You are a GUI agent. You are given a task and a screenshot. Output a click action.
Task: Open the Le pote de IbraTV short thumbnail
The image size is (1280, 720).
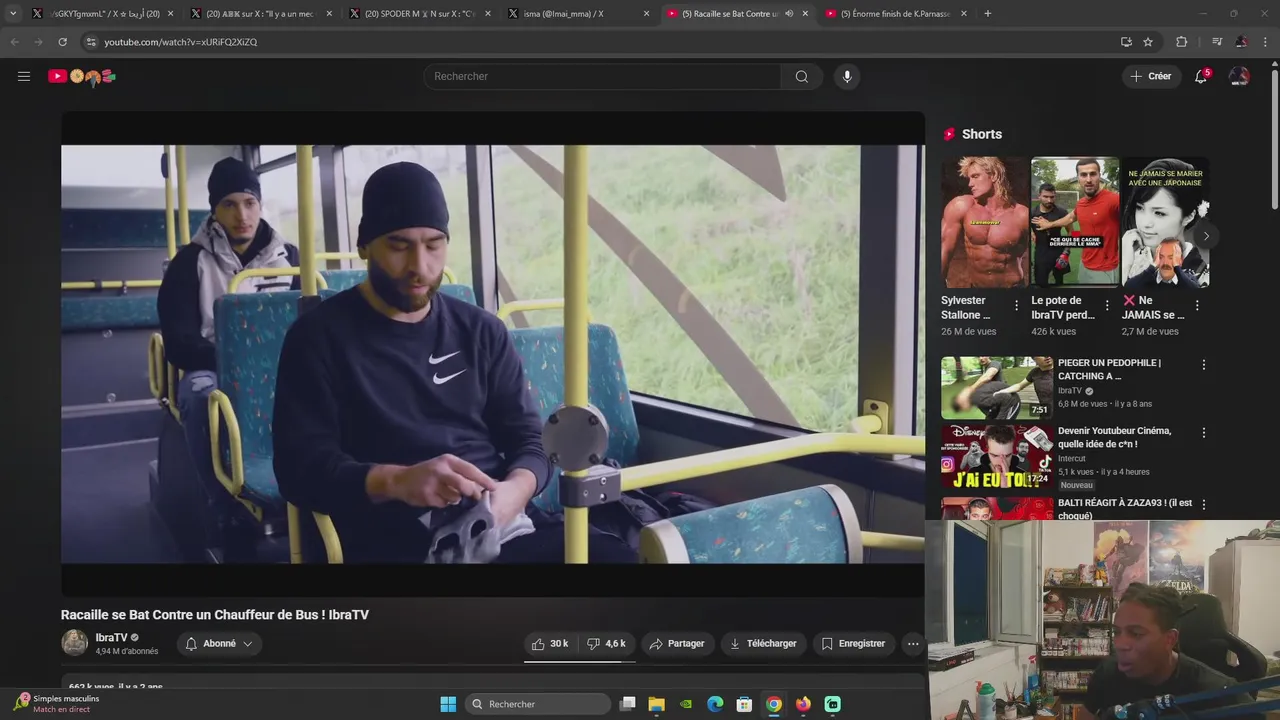[x=1075, y=222]
